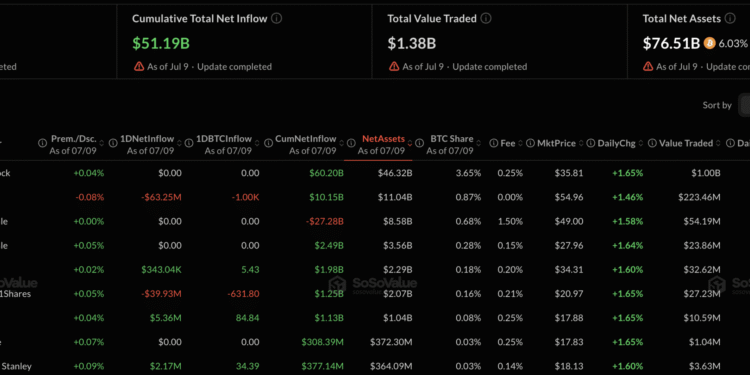Open info icon before DailyChg header
750x375 pixels.
tap(590, 143)
